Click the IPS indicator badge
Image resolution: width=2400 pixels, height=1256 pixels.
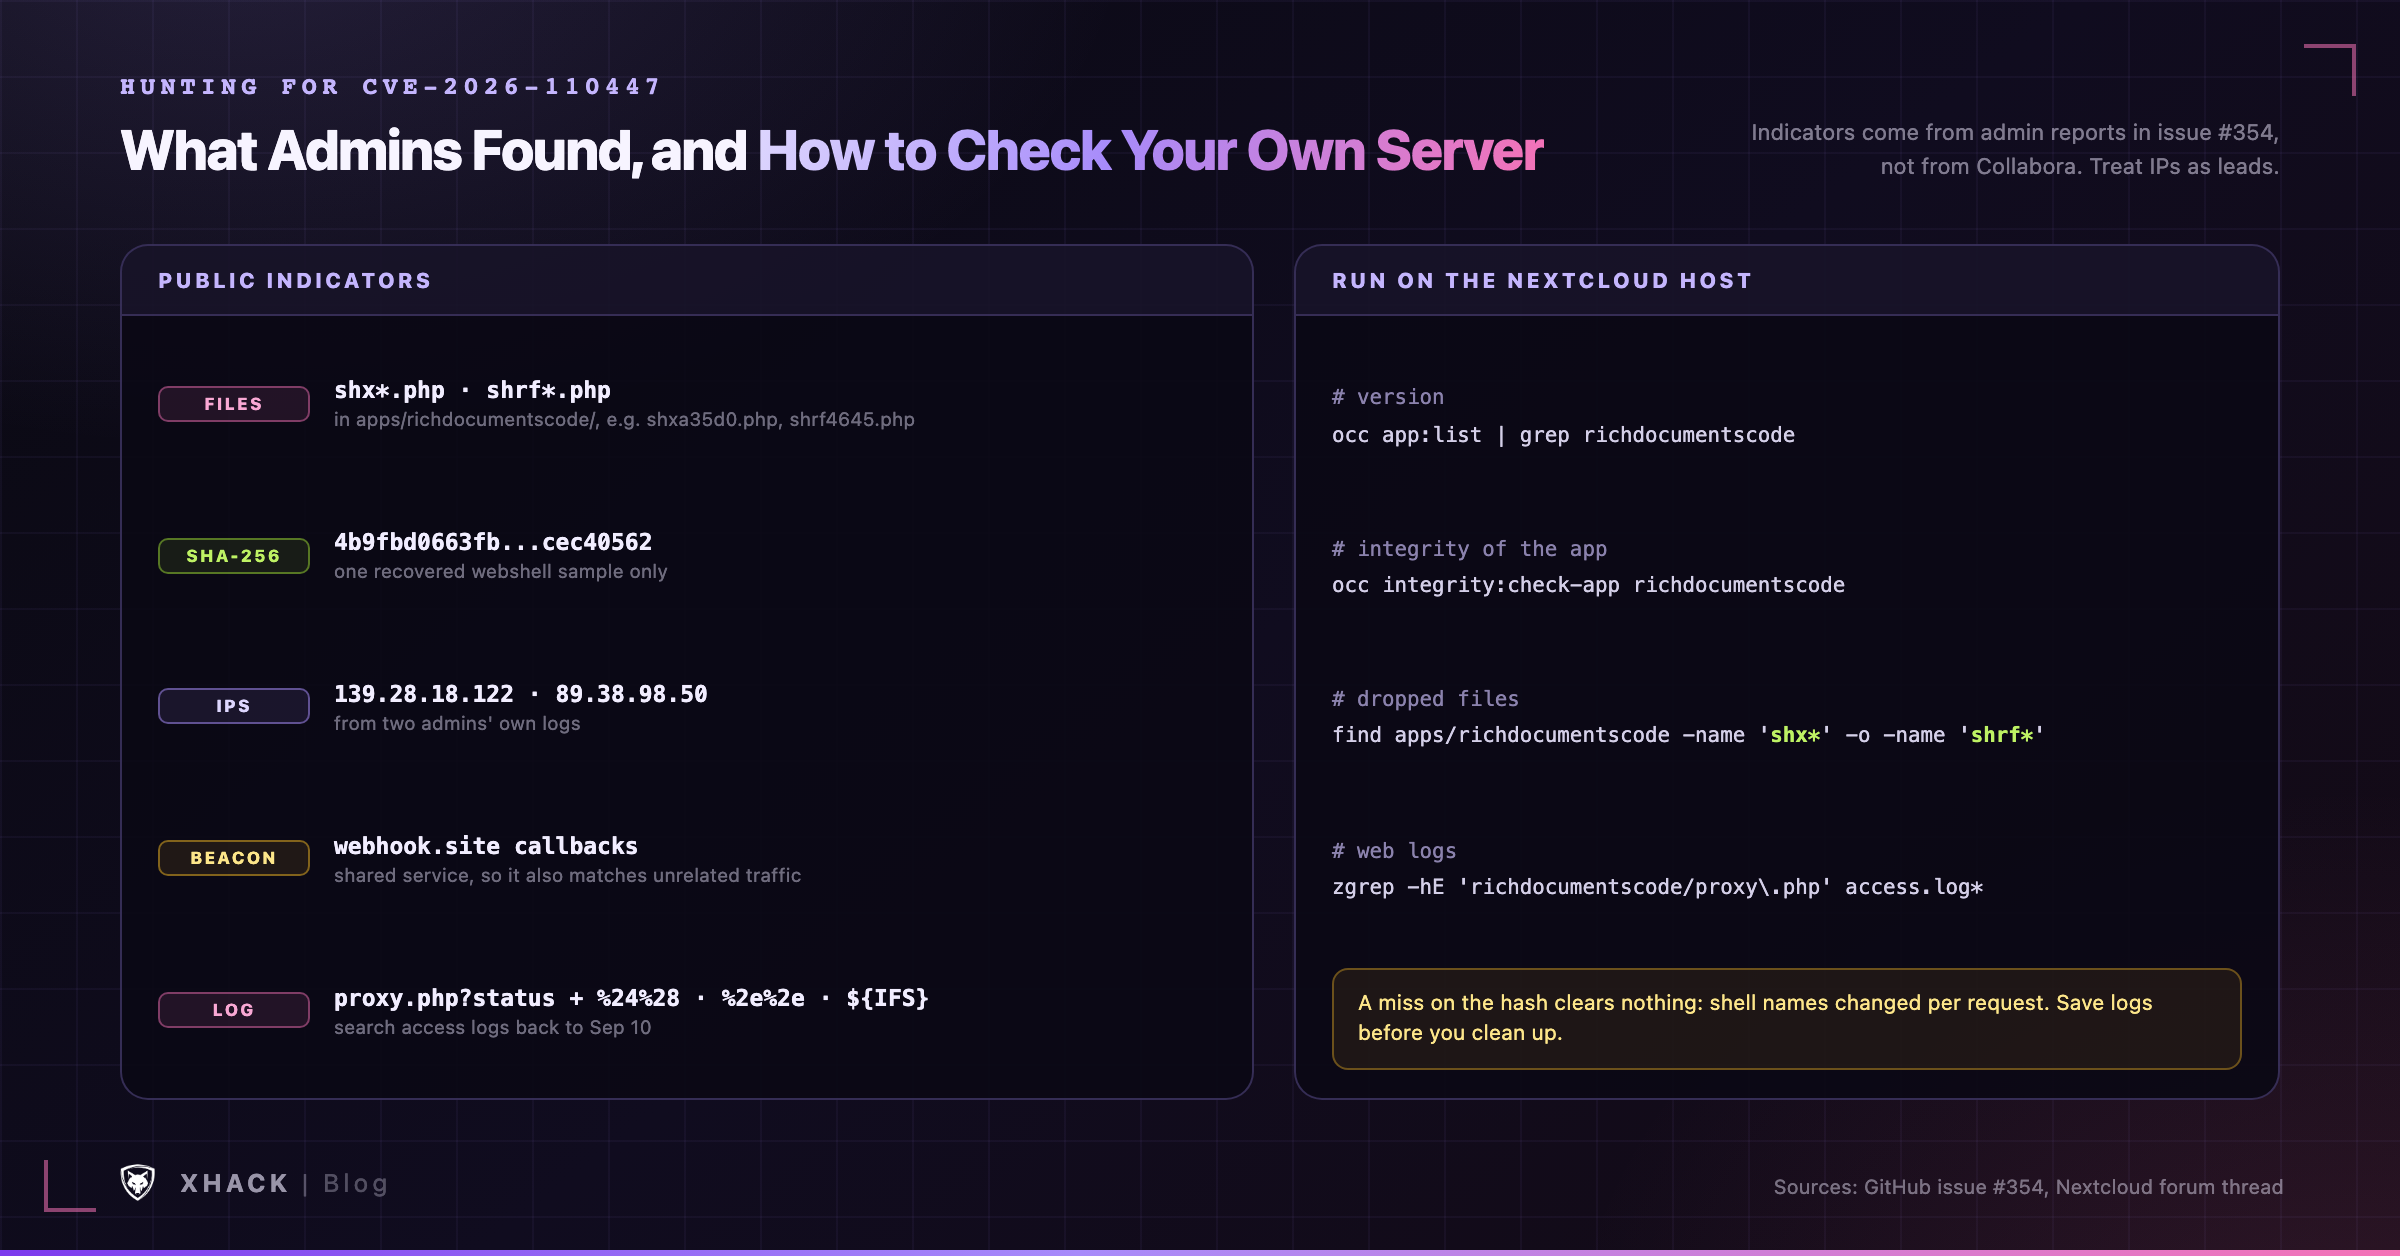tap(234, 706)
